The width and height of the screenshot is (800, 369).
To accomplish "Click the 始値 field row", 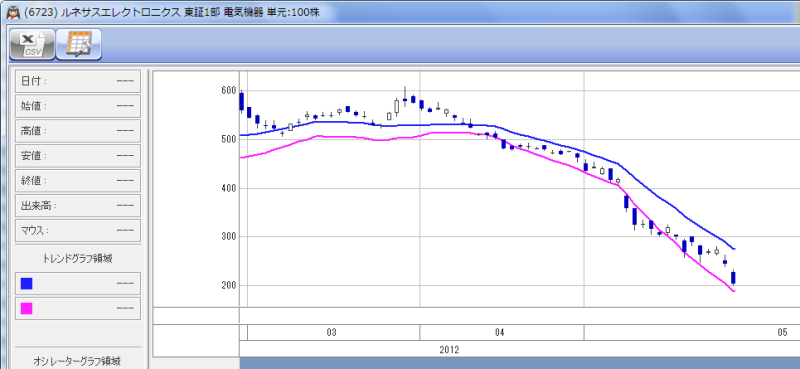I will tap(78, 106).
